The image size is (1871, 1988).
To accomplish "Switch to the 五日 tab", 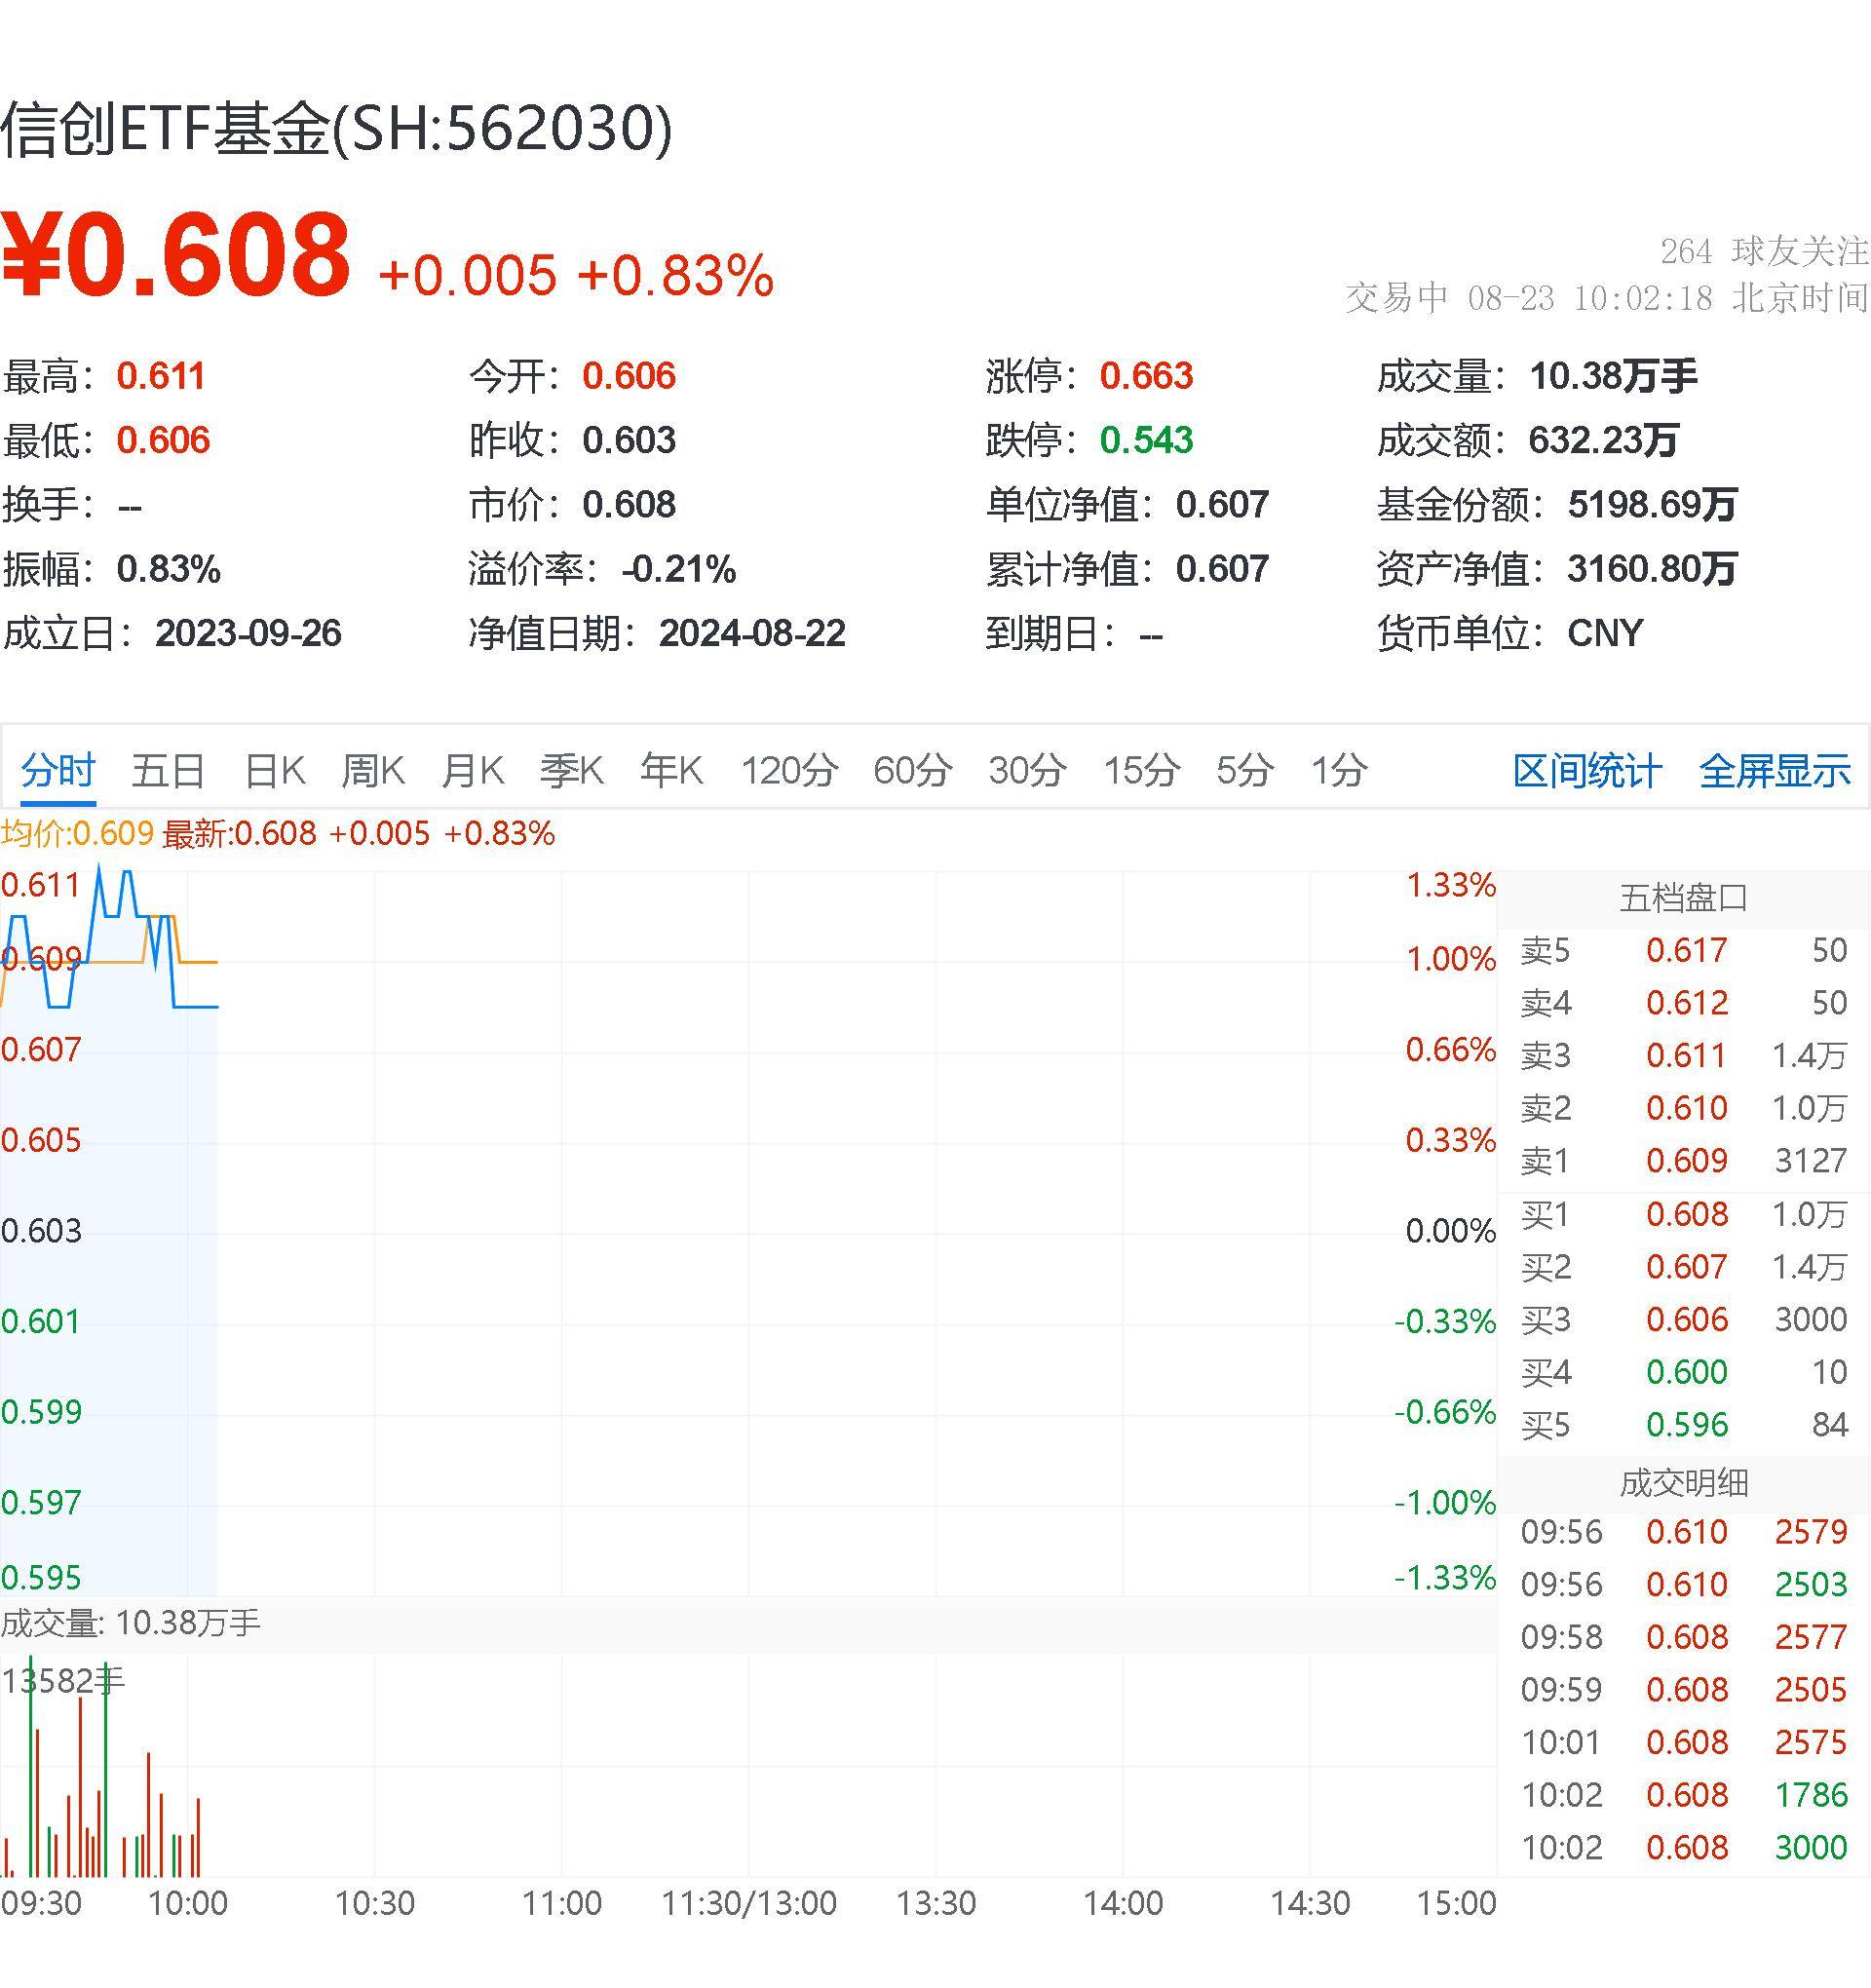I will coord(168,770).
